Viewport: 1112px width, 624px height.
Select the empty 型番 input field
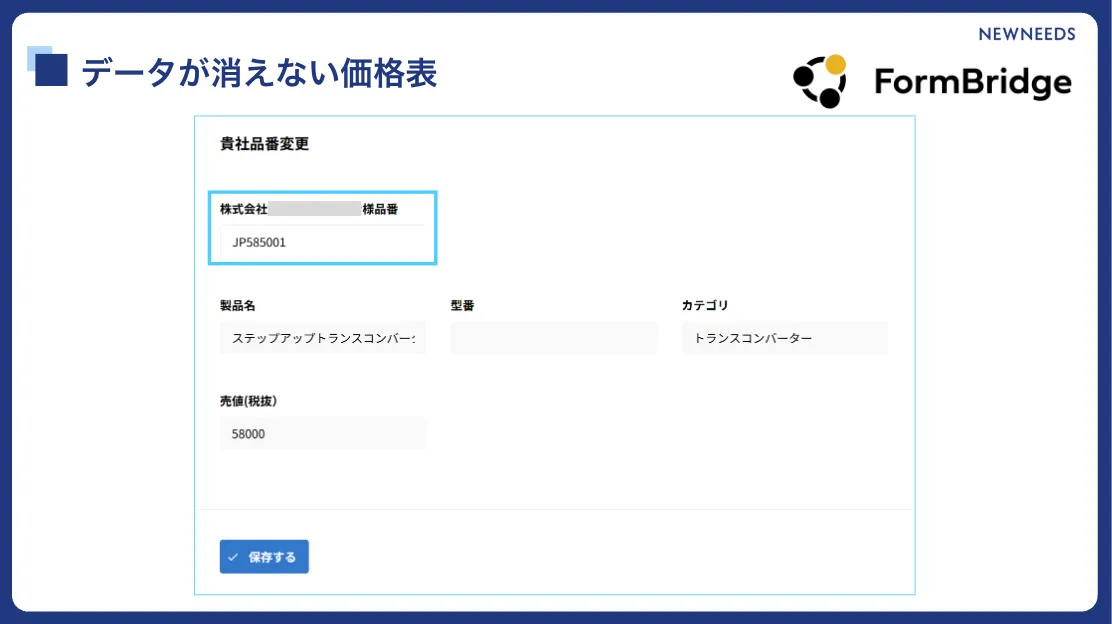tap(553, 338)
